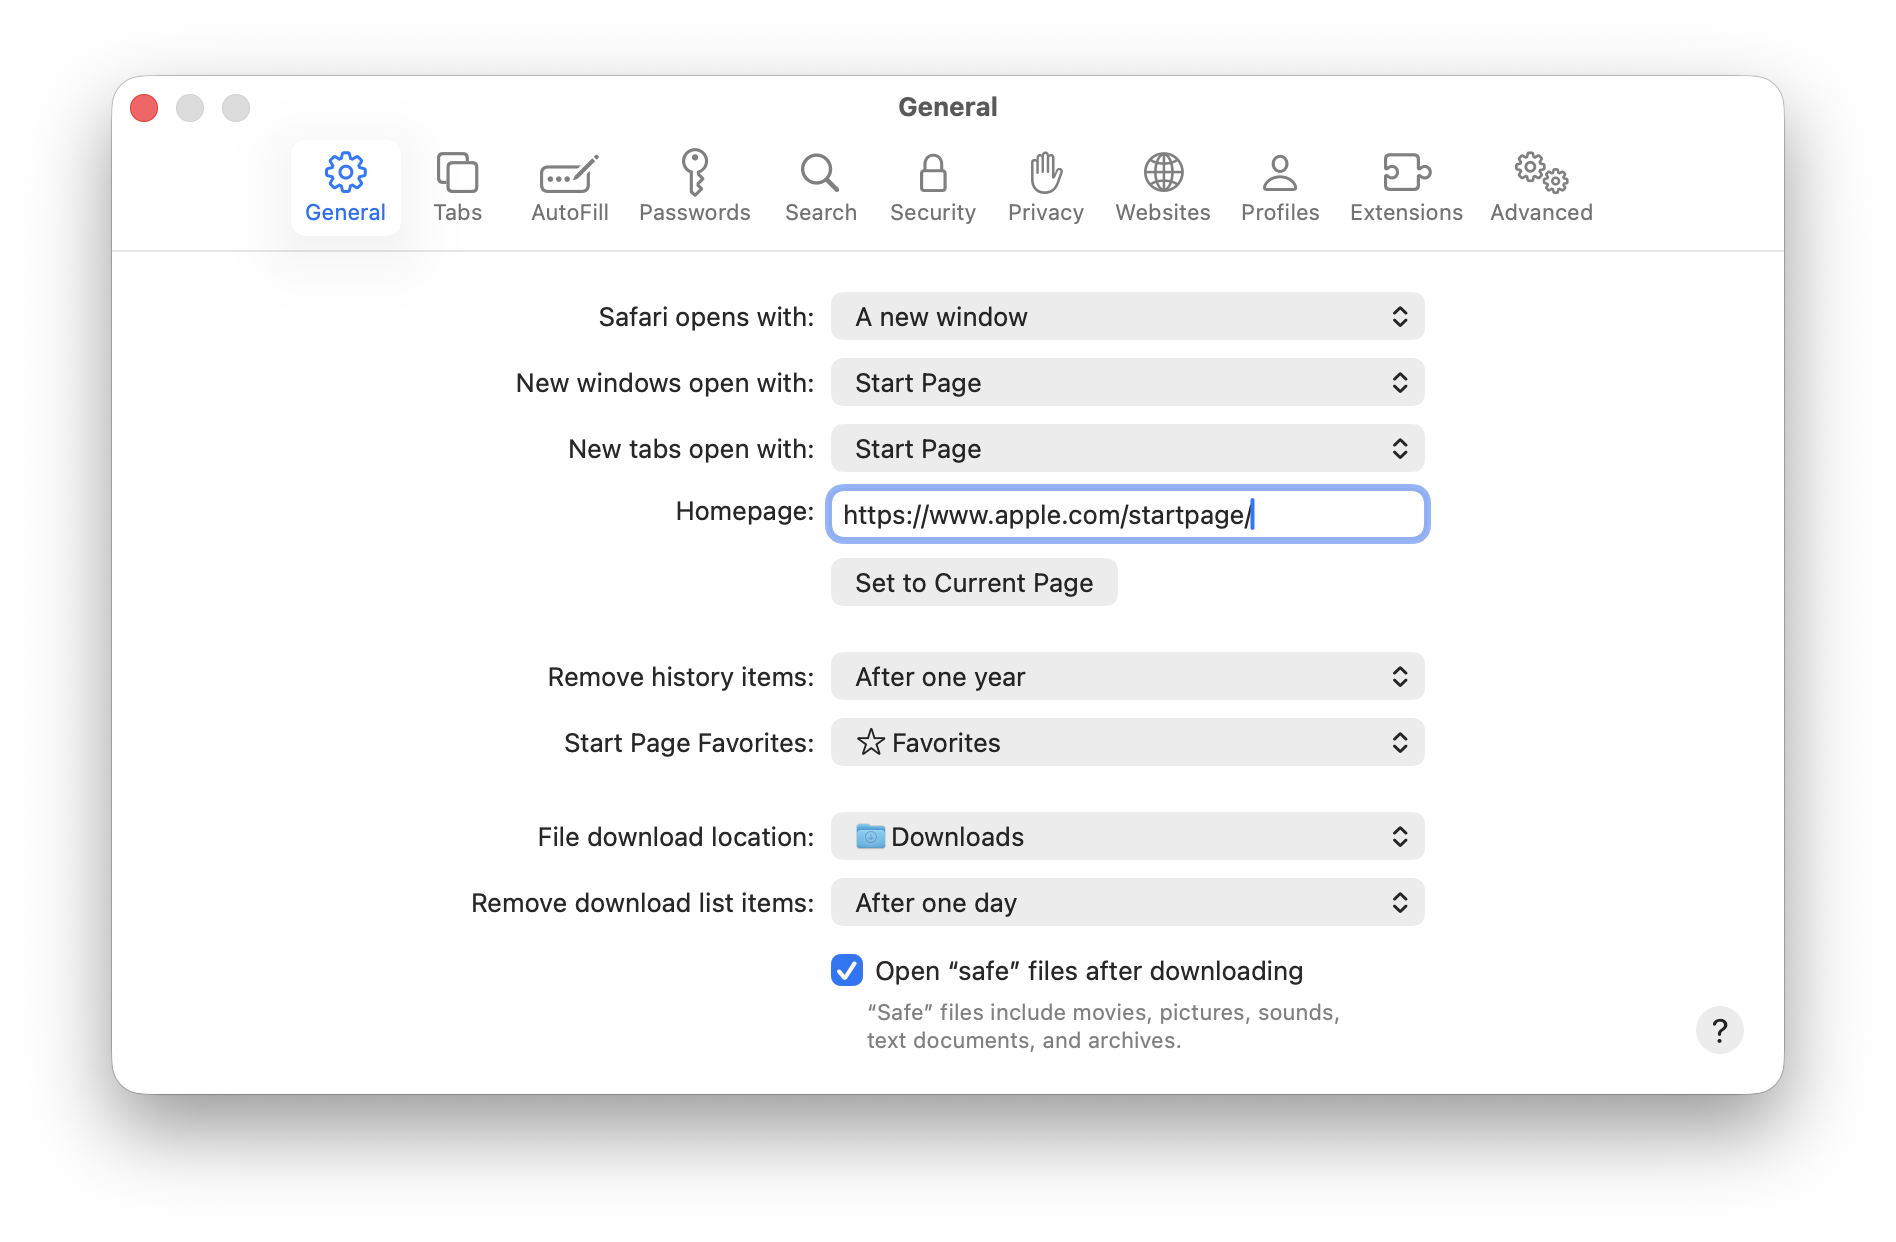This screenshot has width=1896, height=1242.
Task: Expand the Safari opens with dropdown
Action: pyautogui.click(x=1127, y=317)
